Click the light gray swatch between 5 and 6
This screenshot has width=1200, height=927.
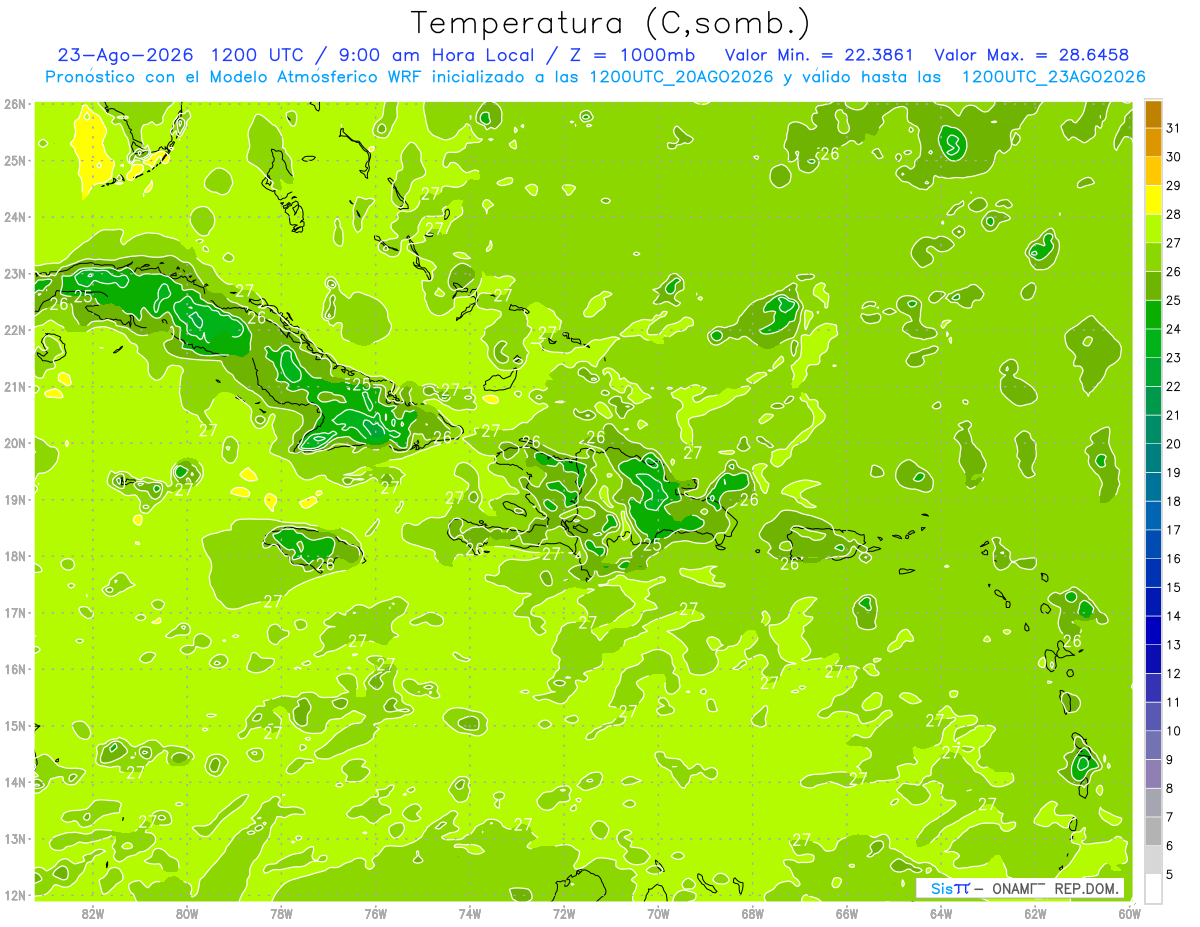[x=1153, y=860]
